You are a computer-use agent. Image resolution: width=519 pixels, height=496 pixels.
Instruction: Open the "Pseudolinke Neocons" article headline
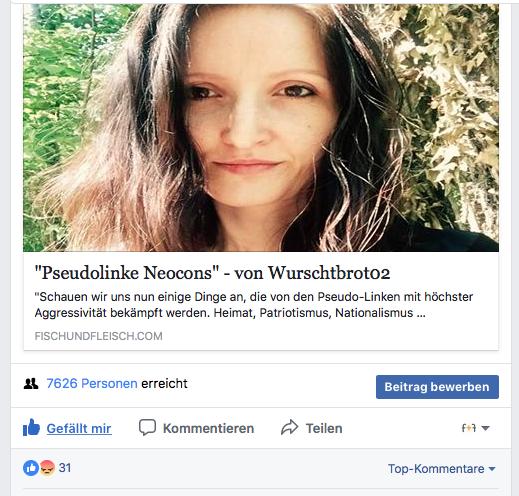click(212, 273)
